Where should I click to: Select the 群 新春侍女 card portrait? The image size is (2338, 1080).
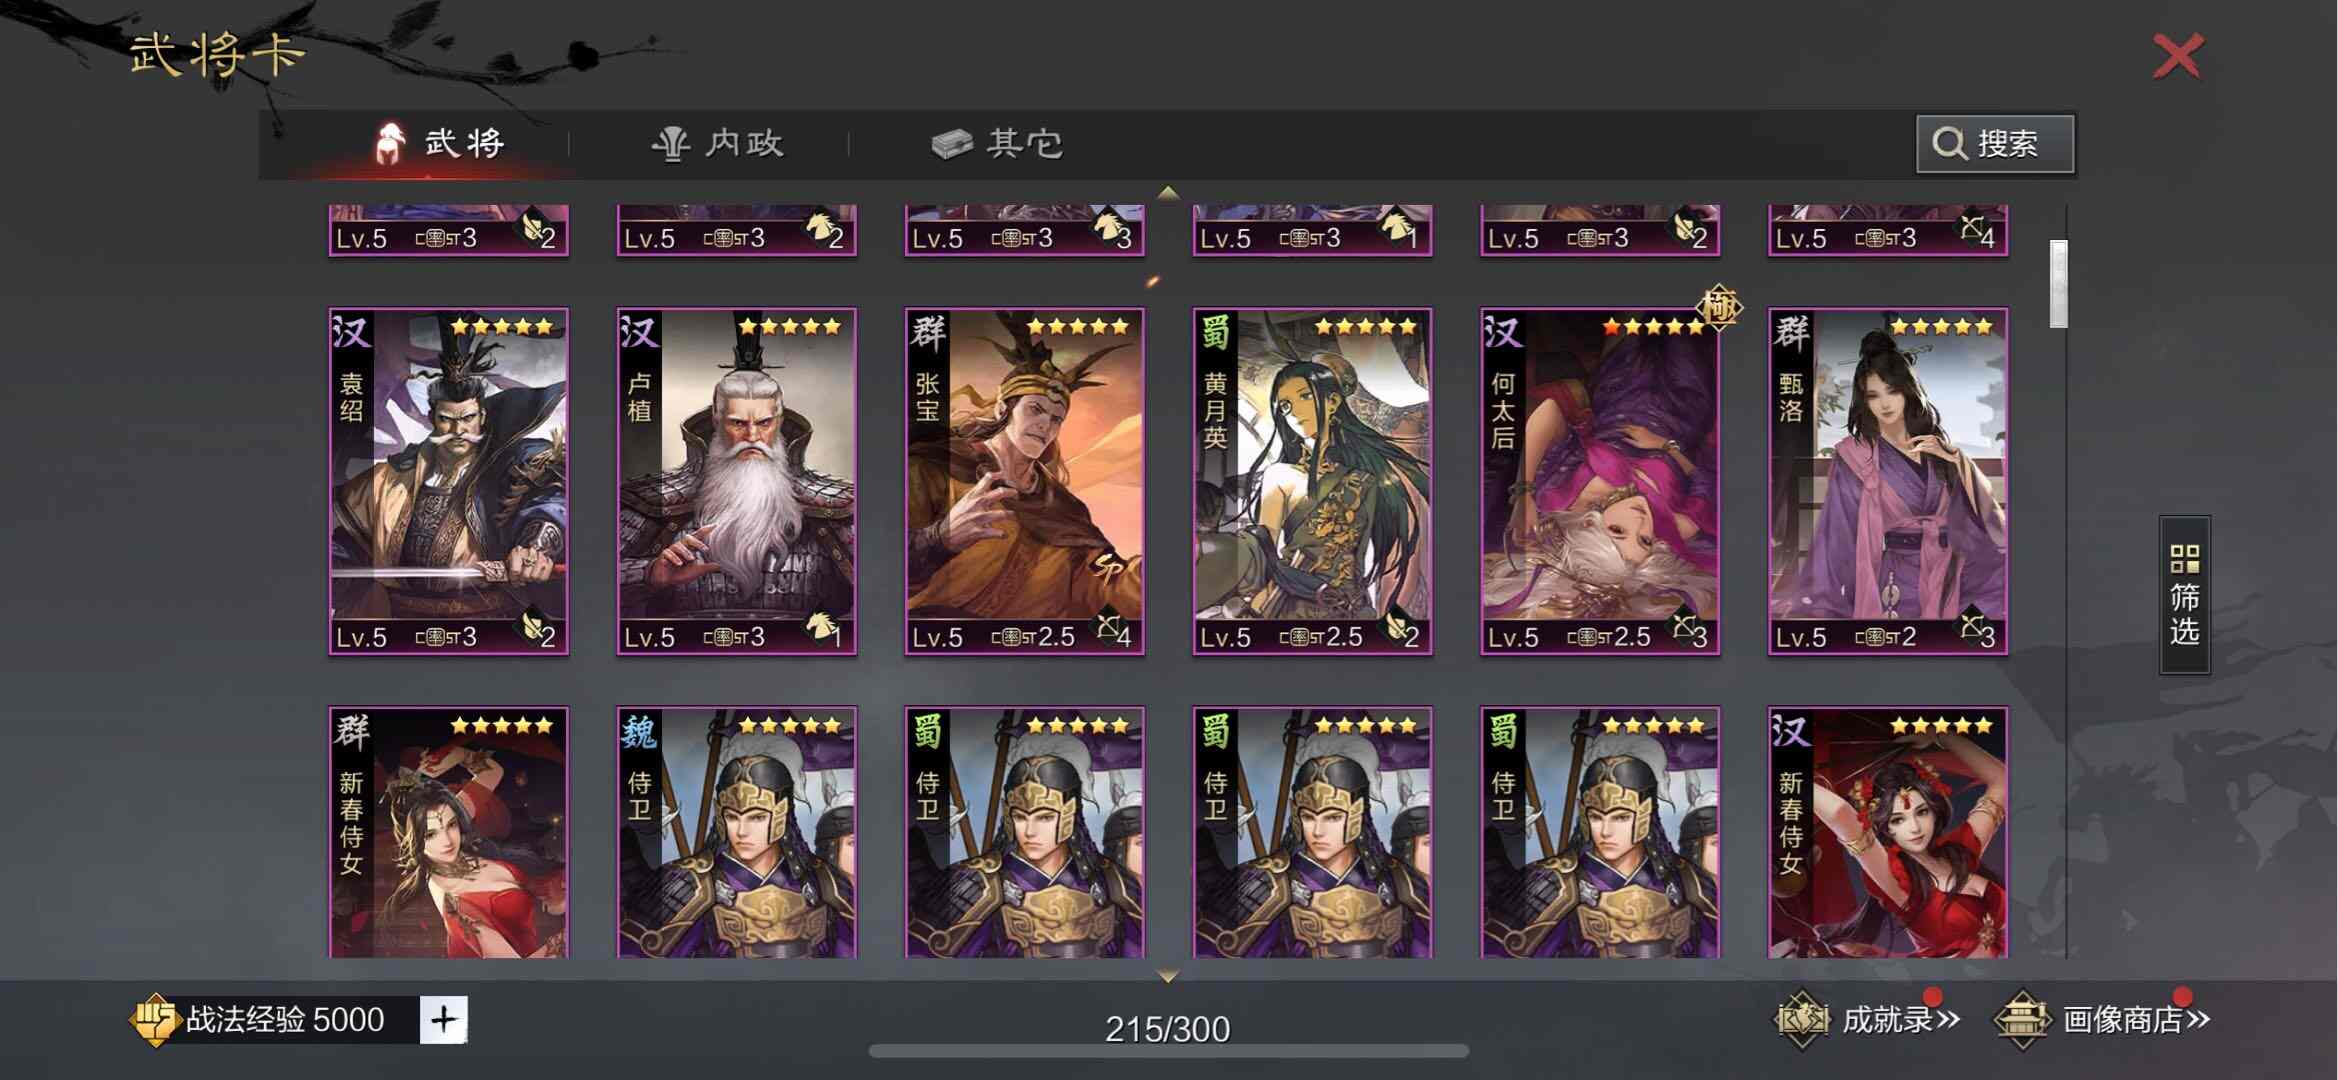point(449,833)
